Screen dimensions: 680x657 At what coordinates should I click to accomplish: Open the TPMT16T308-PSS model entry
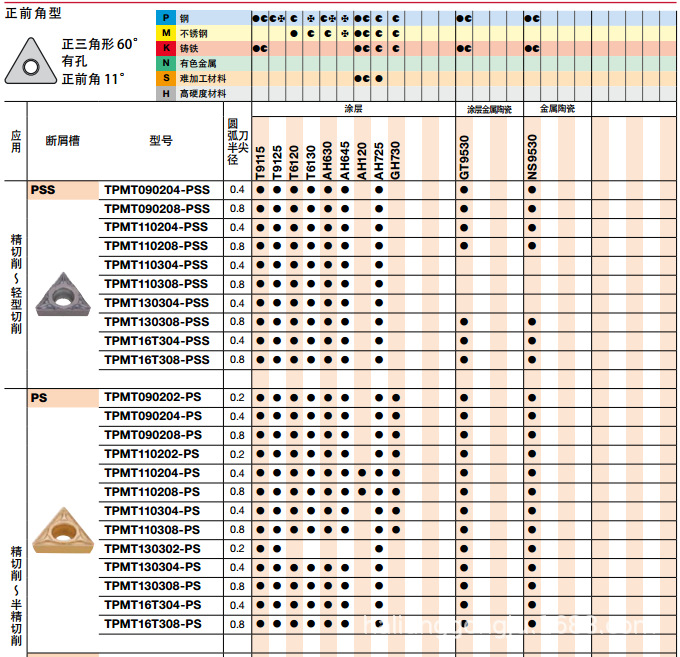(x=157, y=360)
